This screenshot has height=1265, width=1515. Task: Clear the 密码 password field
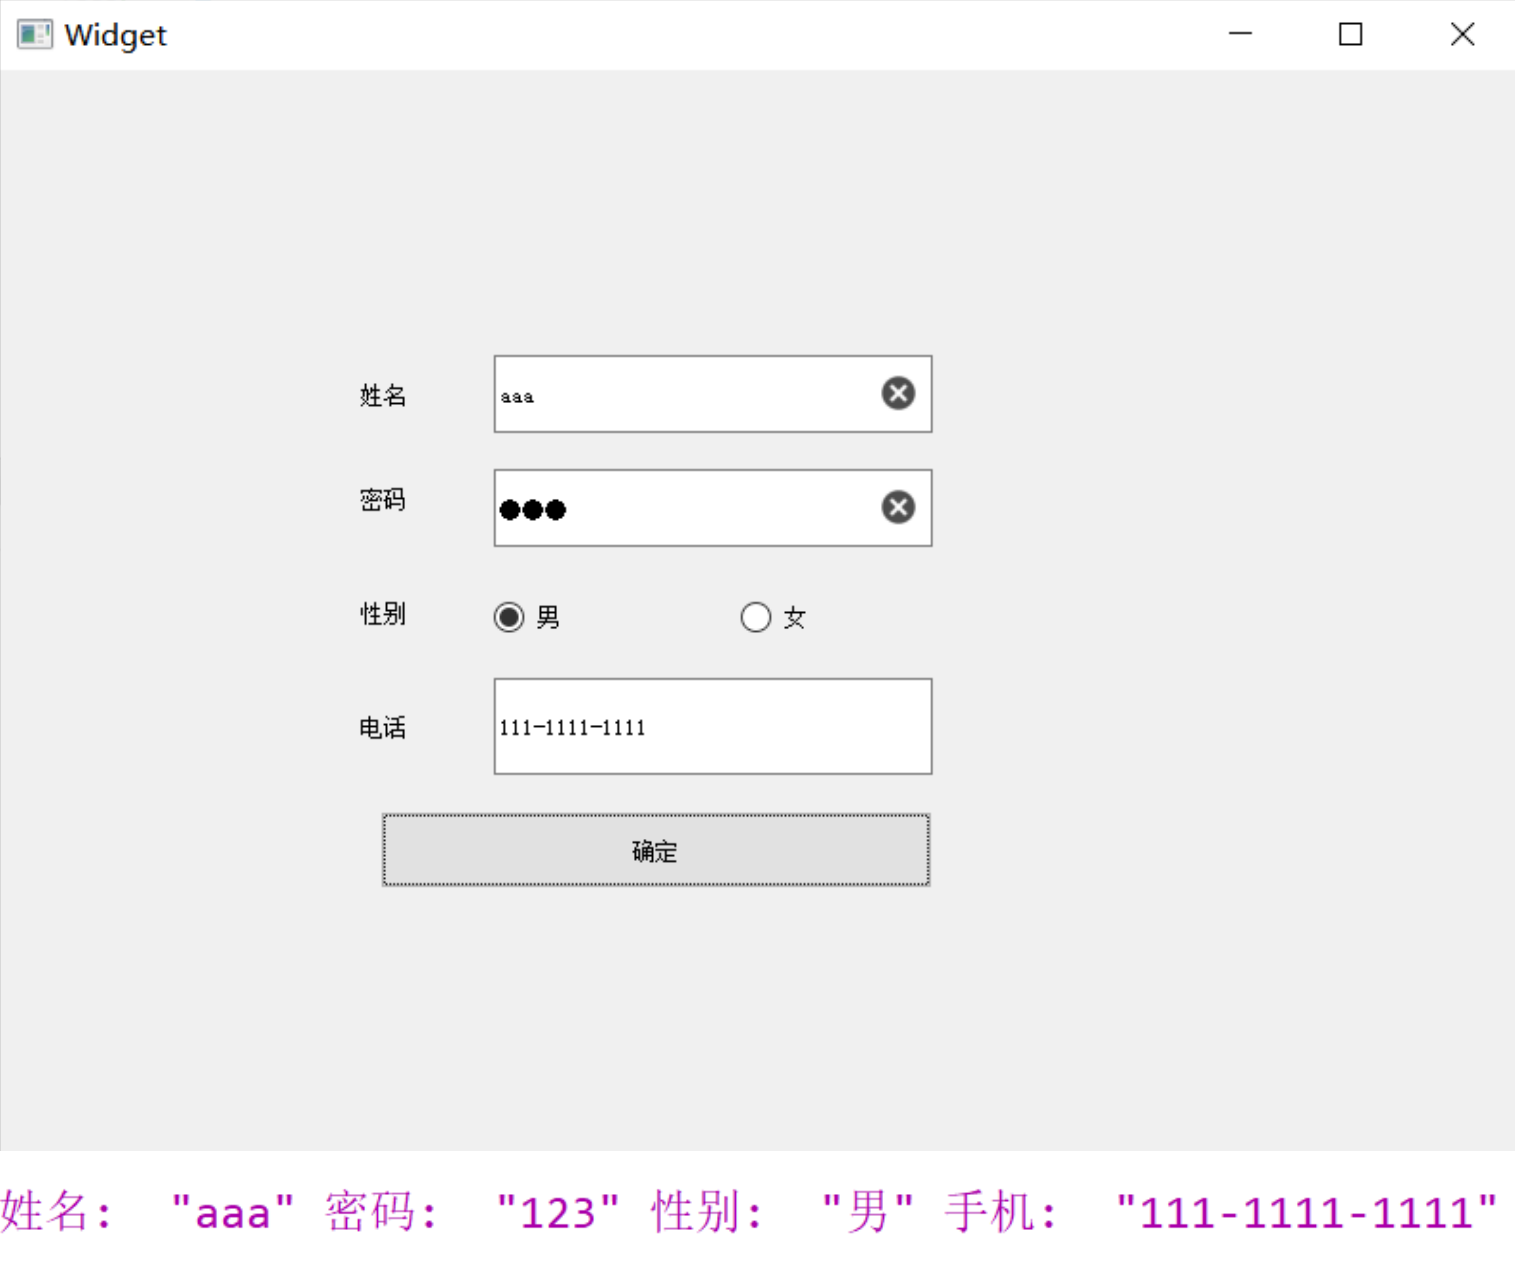[898, 507]
